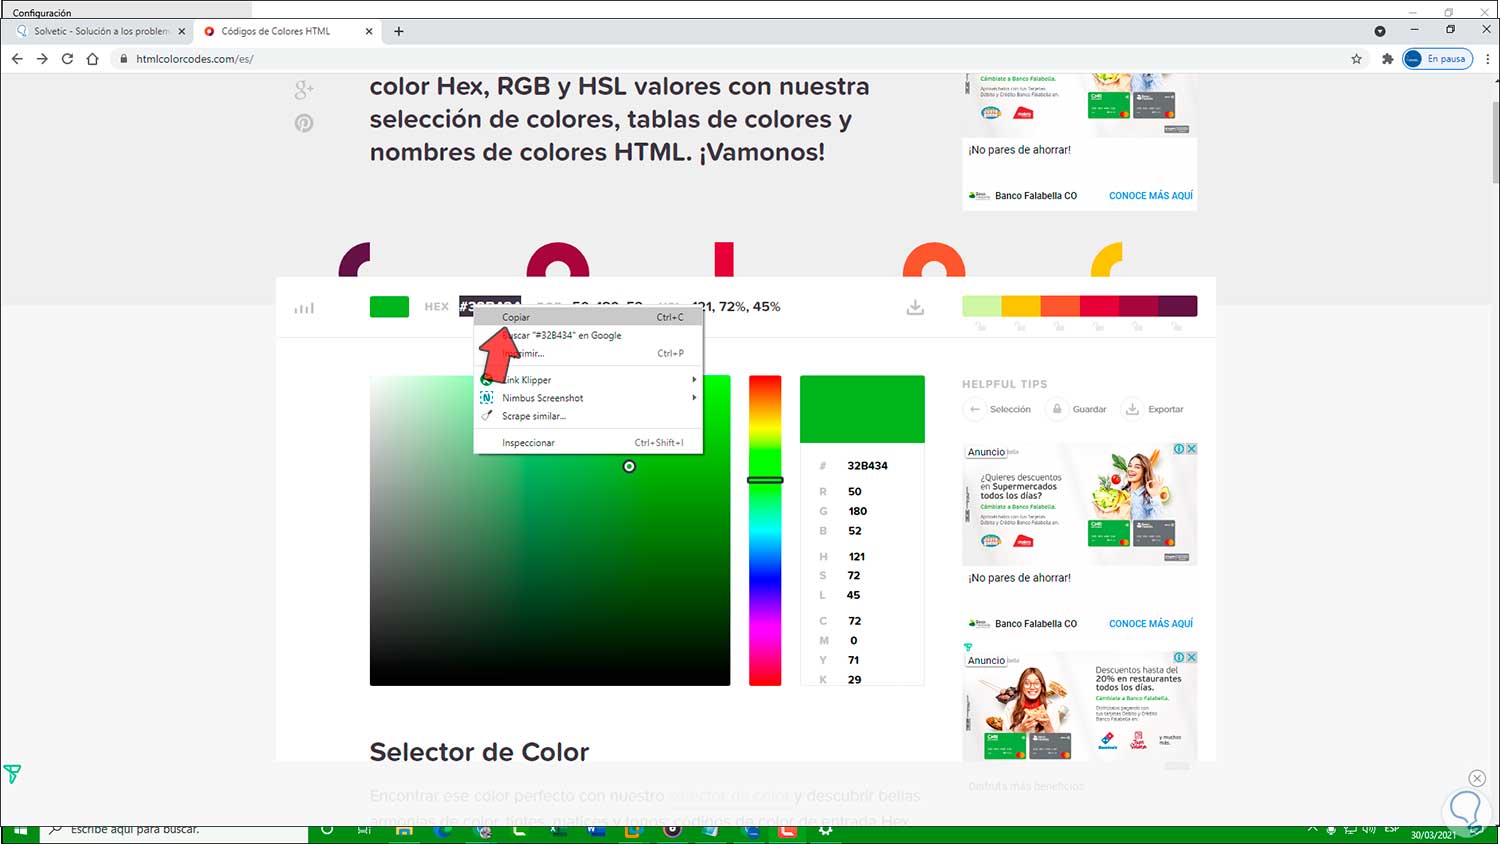
Task: Click the lock under the light green swatch
Action: pyautogui.click(x=981, y=327)
